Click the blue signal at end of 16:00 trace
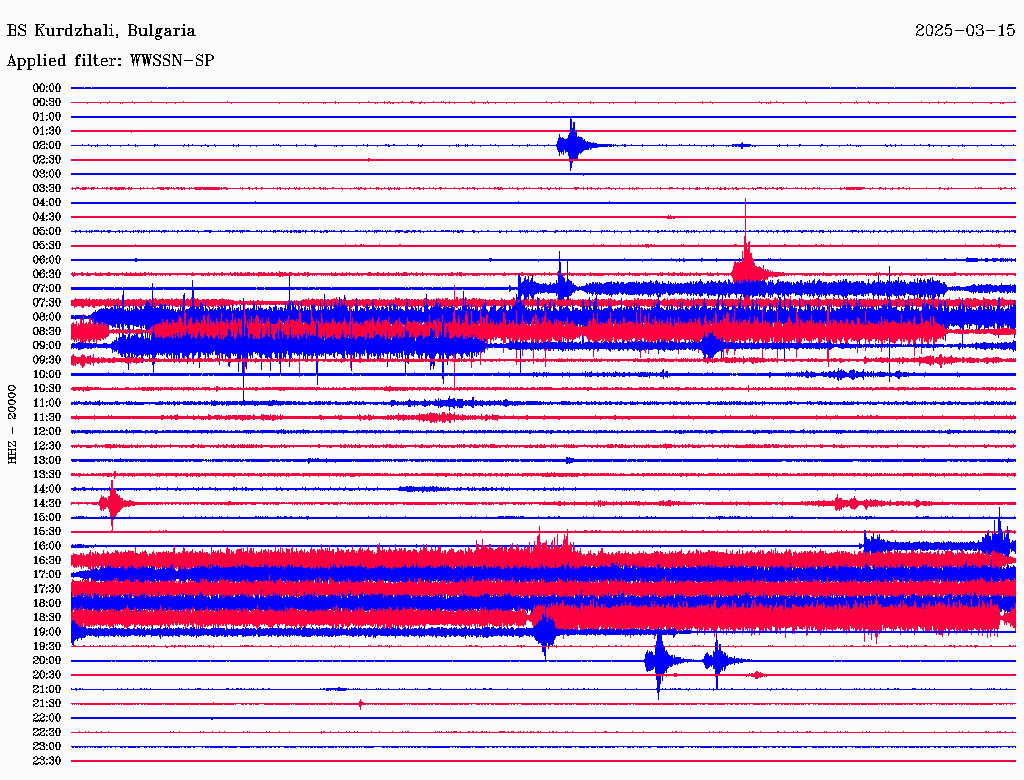This screenshot has width=1024, height=780. tap(996, 541)
